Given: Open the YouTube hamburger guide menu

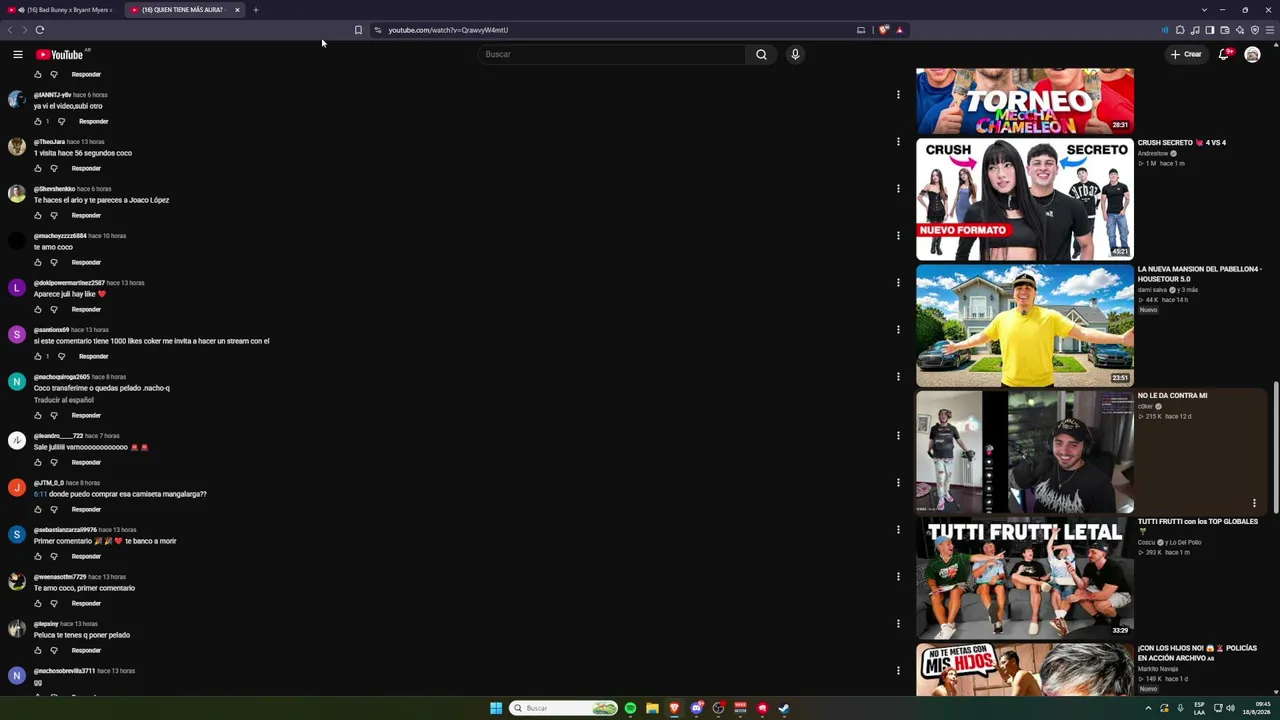Looking at the screenshot, I should click(18, 54).
